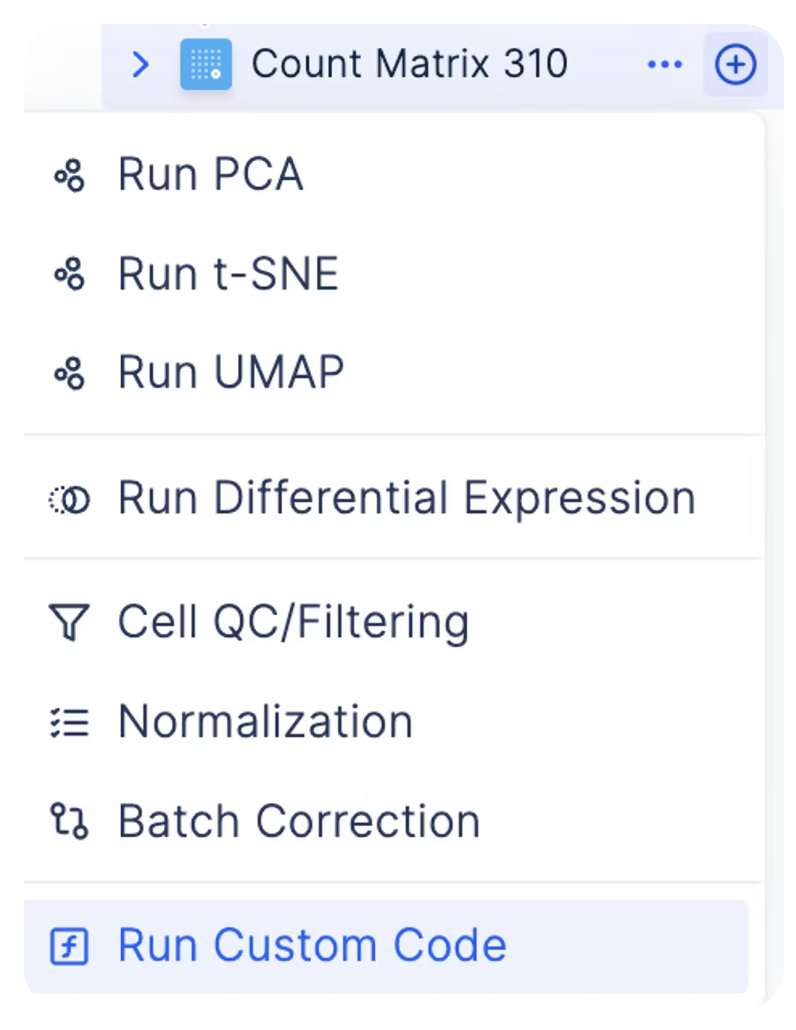796x1030 pixels.
Task: Click the blue Count Matrix grid icon
Action: [x=206, y=64]
